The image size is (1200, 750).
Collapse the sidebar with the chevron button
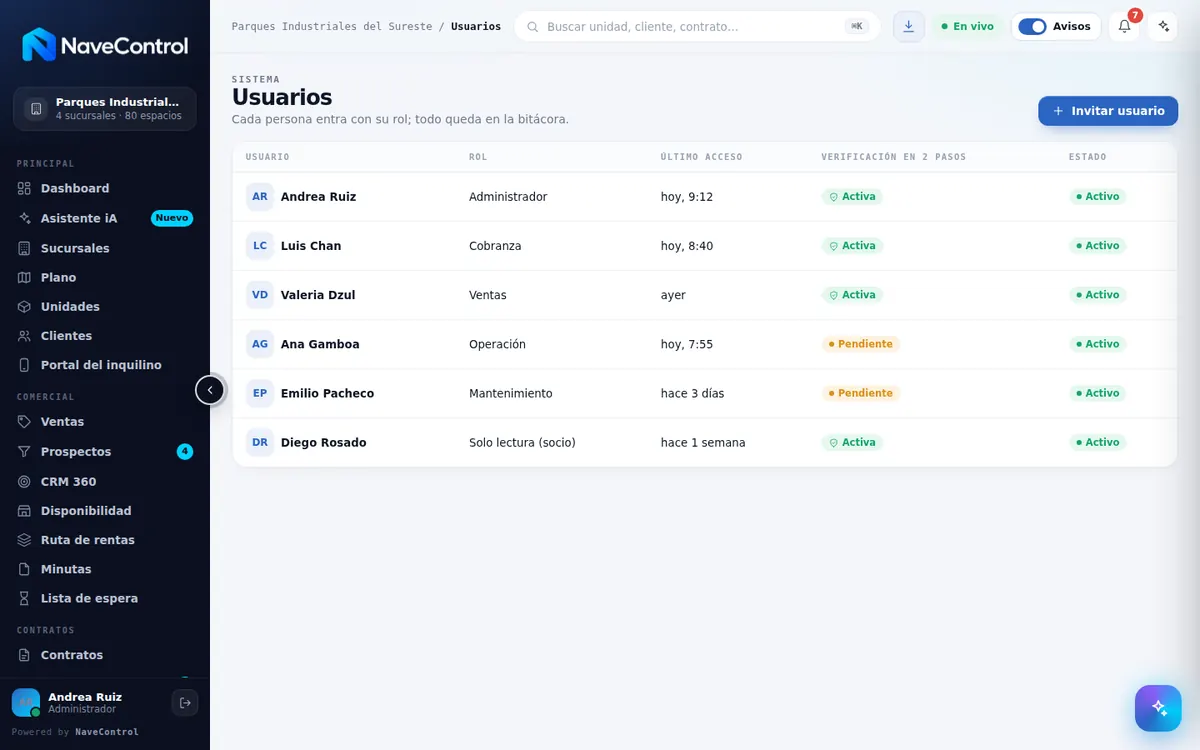click(210, 390)
